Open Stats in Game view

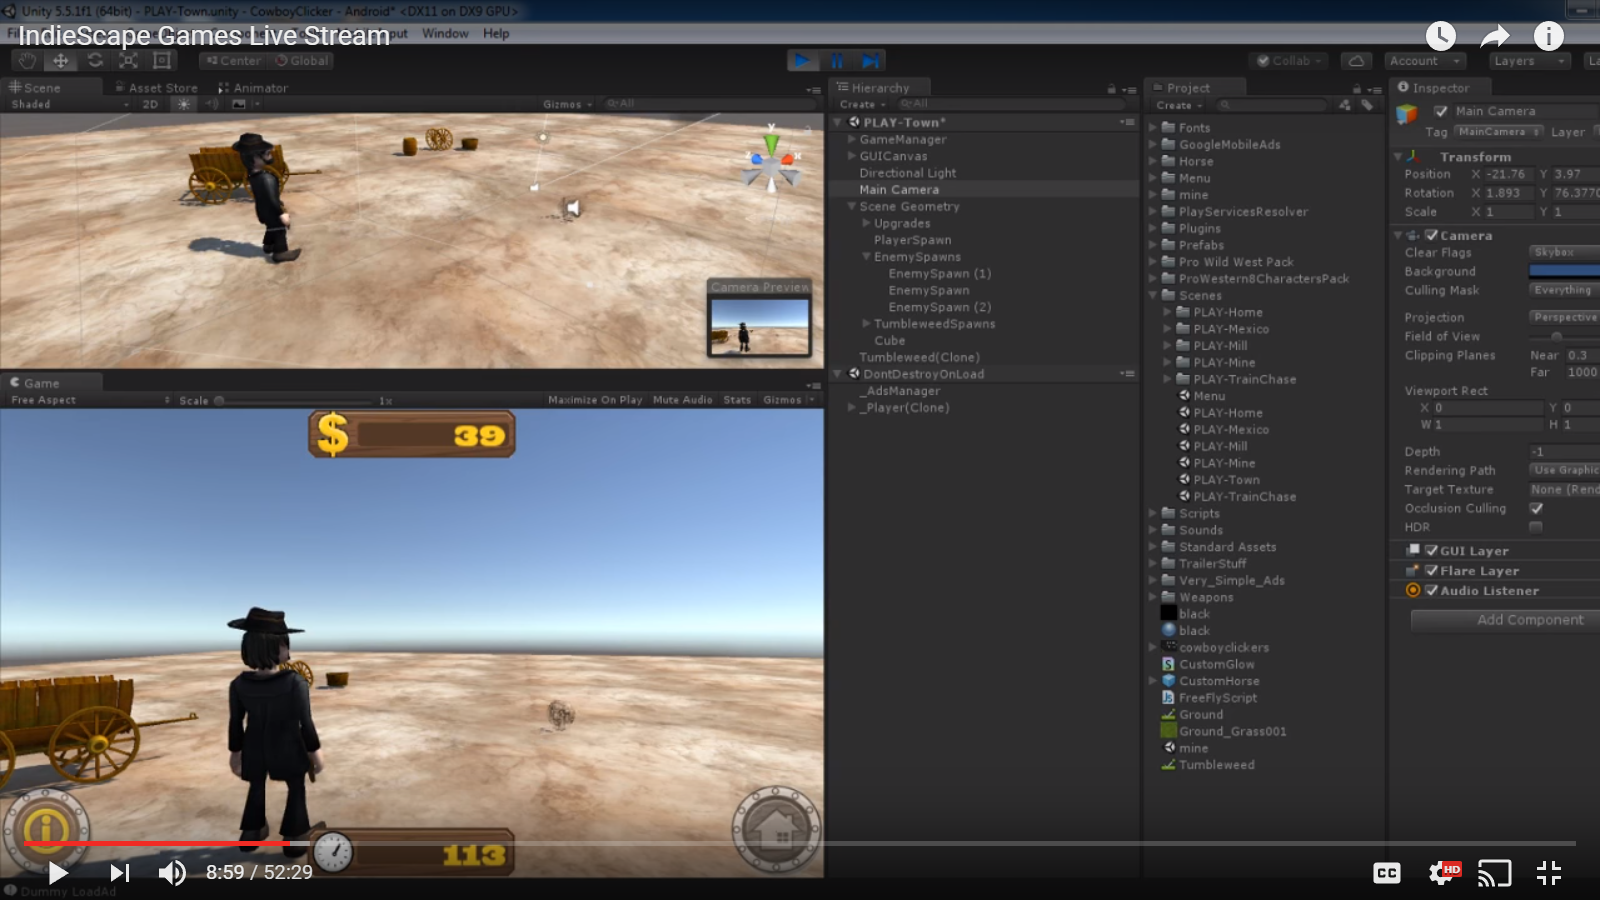(737, 400)
